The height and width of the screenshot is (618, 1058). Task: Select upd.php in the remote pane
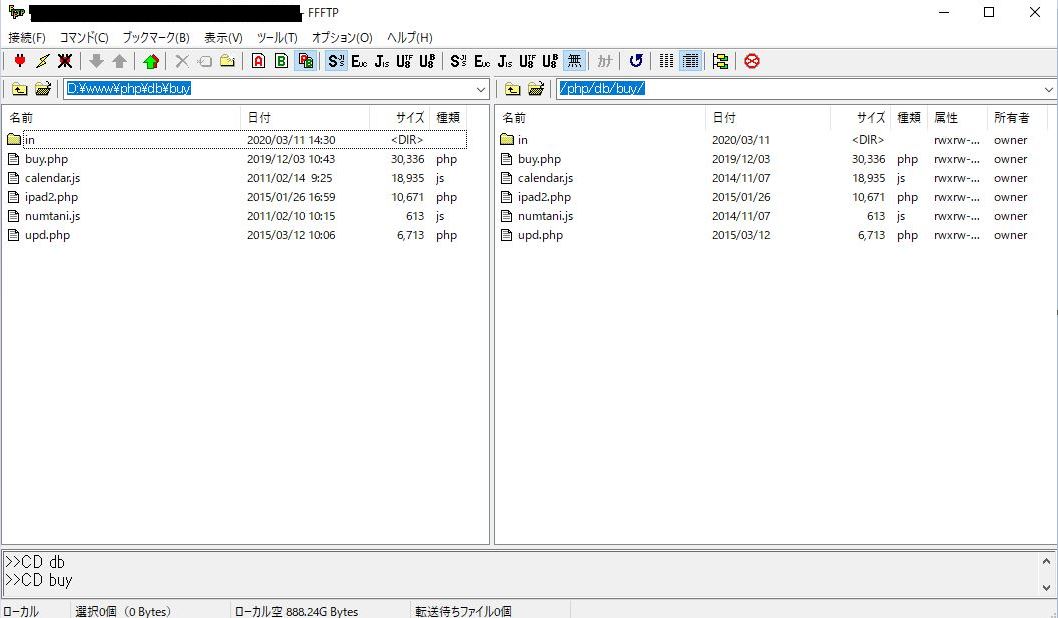tap(536, 235)
